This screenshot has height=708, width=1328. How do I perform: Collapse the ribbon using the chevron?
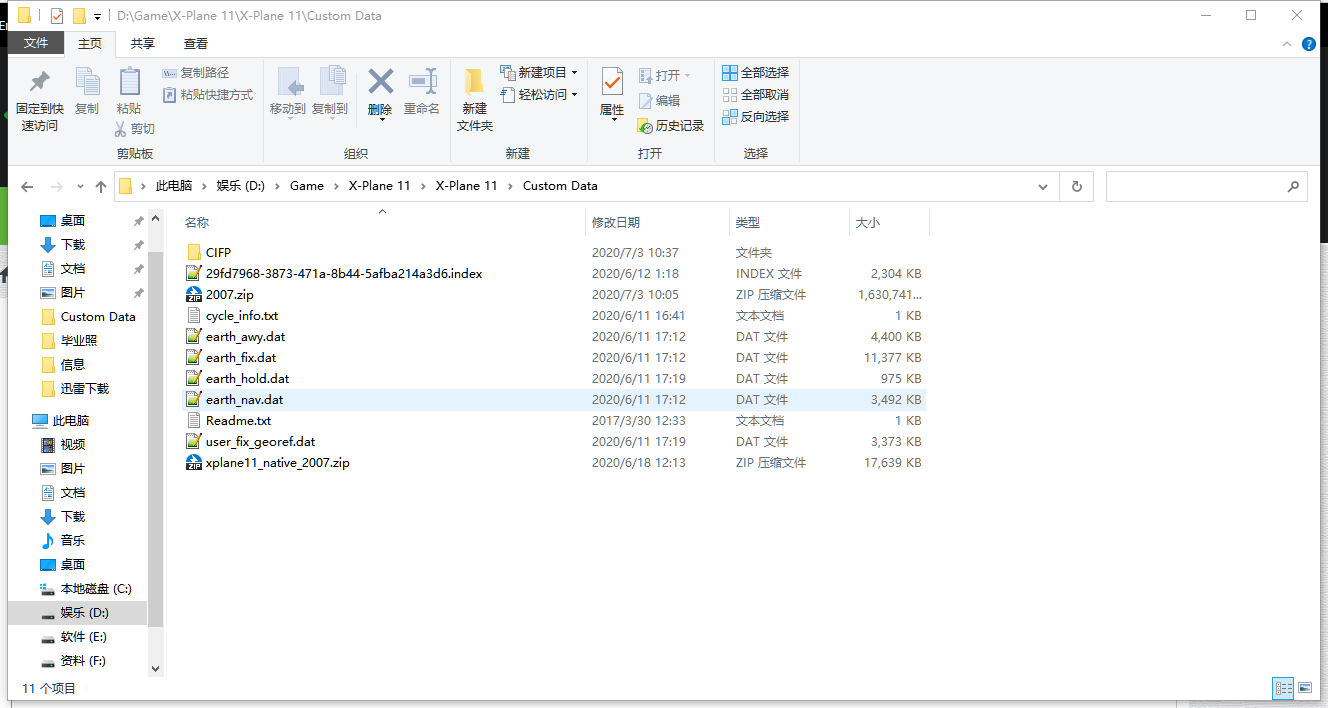1287,44
